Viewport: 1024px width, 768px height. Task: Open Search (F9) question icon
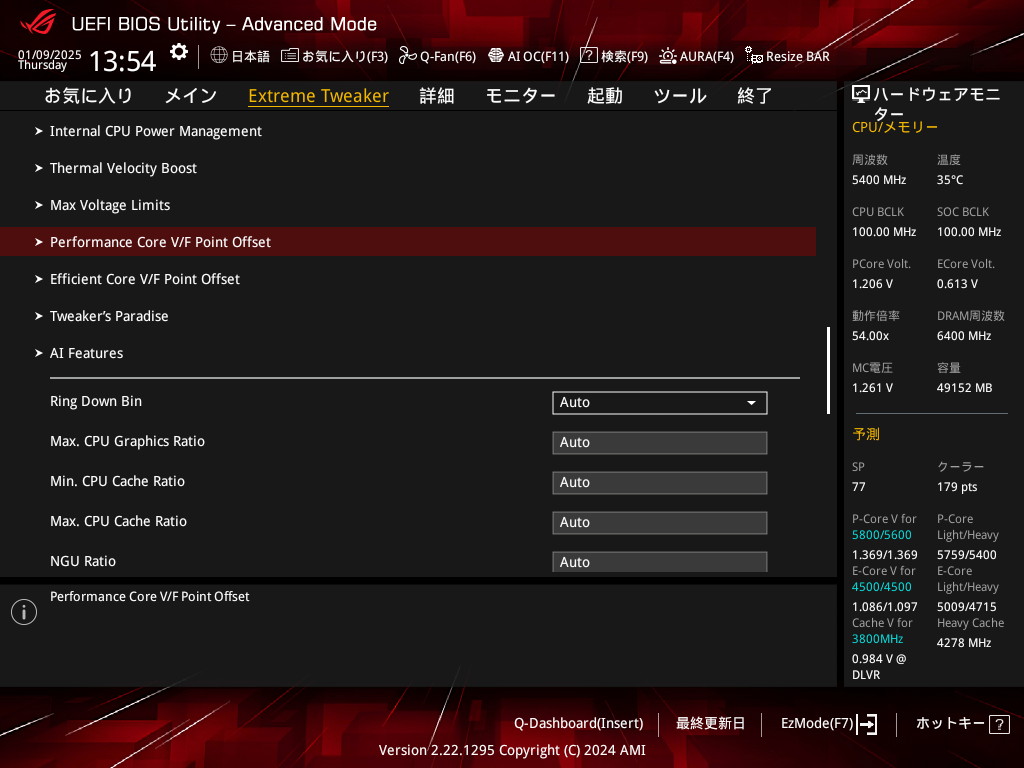(x=589, y=56)
